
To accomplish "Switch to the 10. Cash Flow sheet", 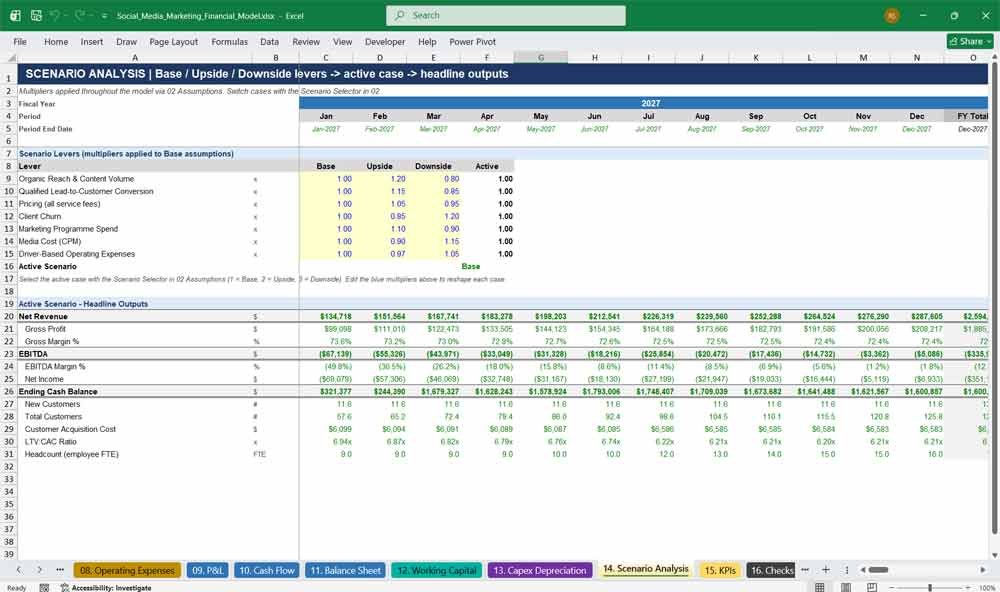I will click(x=267, y=570).
